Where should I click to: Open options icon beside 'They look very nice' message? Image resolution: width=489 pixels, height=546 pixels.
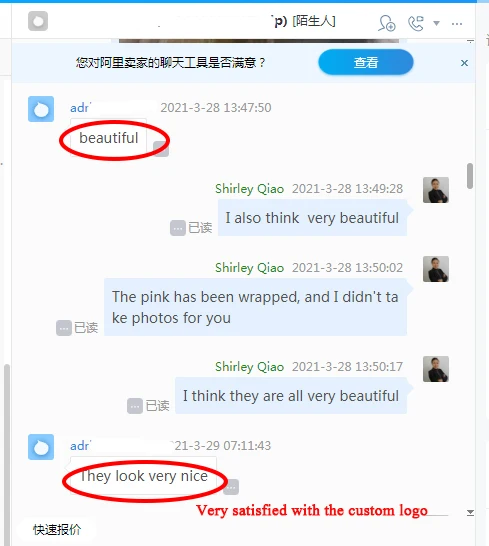tap(231, 487)
